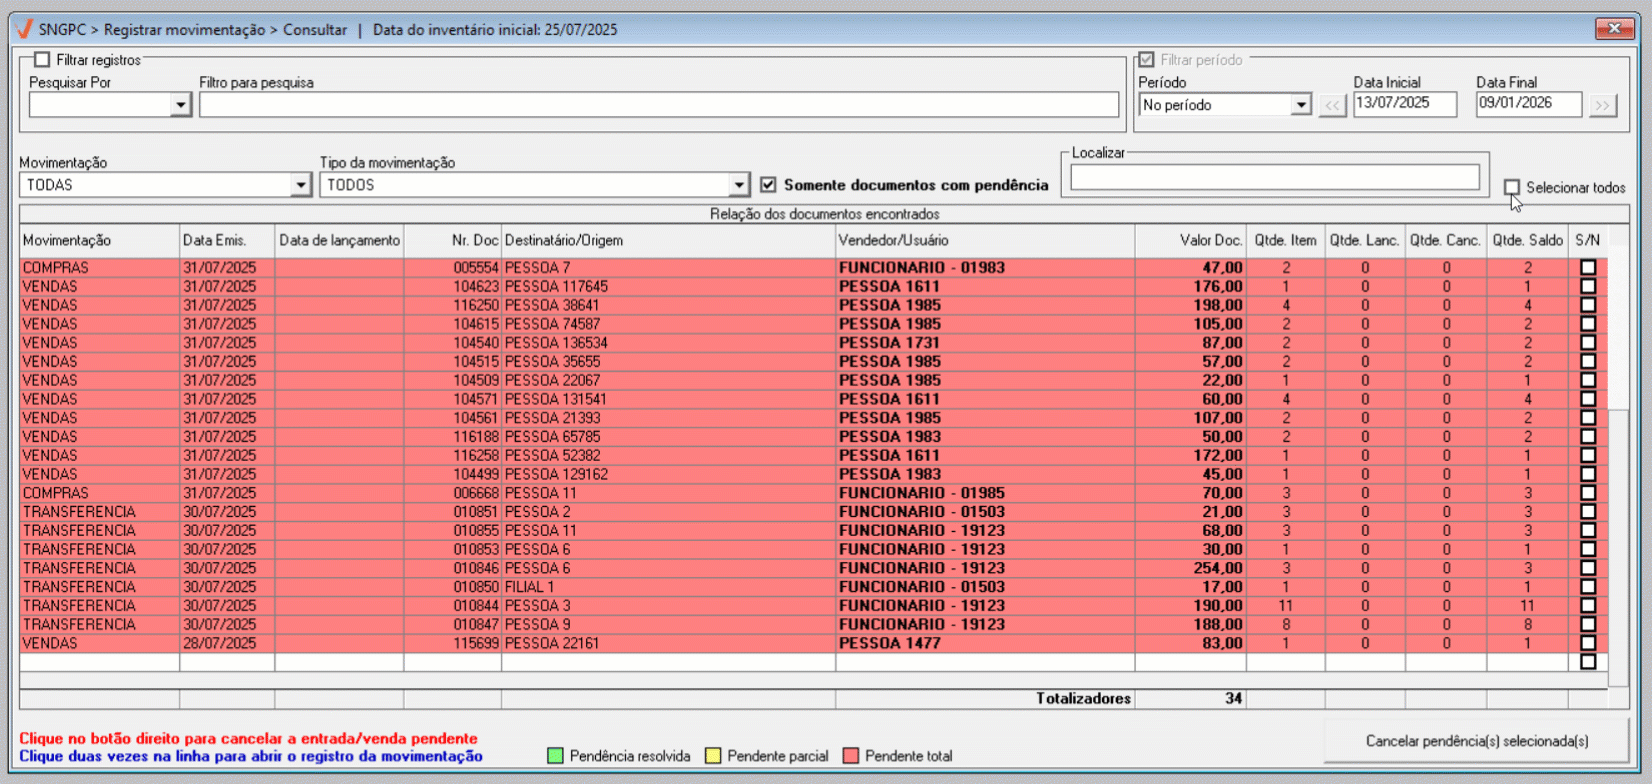
Task: Check the S/N box for FILIAL 1 row
Action: pos(1588,587)
